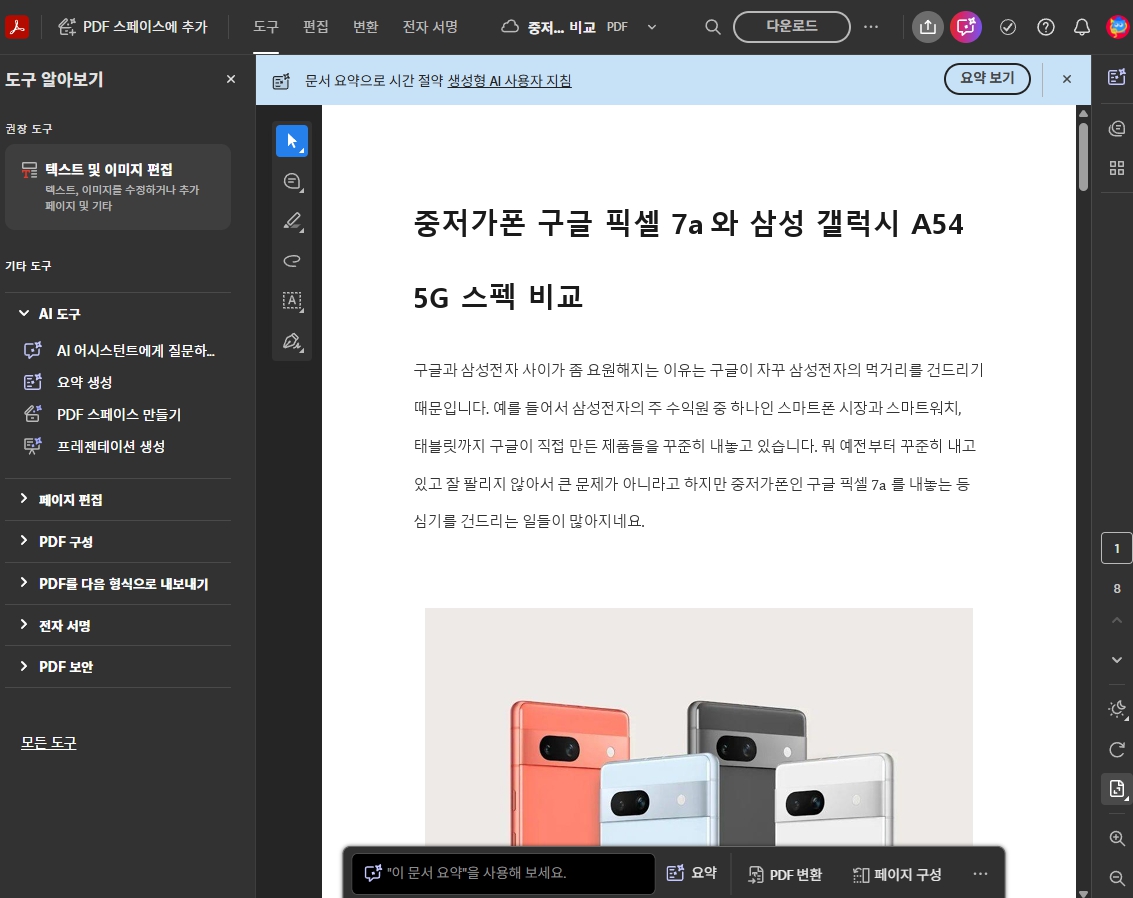Open the 편집 tab
1133x898 pixels.
tap(316, 27)
